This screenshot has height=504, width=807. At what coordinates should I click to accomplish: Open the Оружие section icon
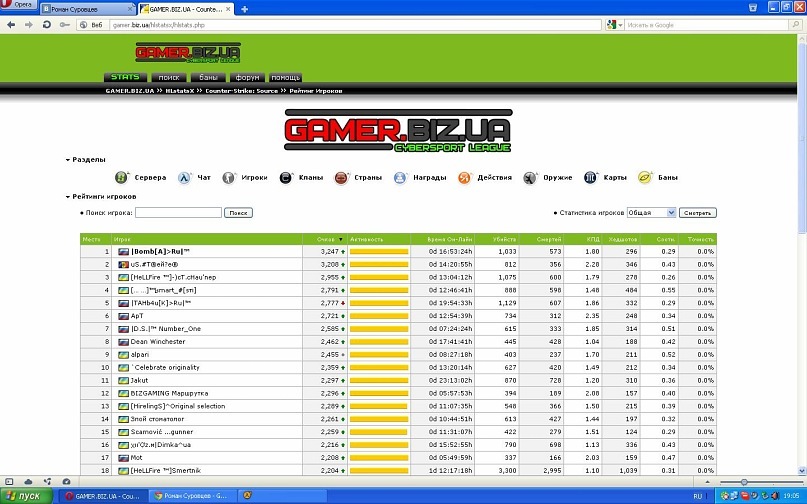pyautogui.click(x=530, y=178)
